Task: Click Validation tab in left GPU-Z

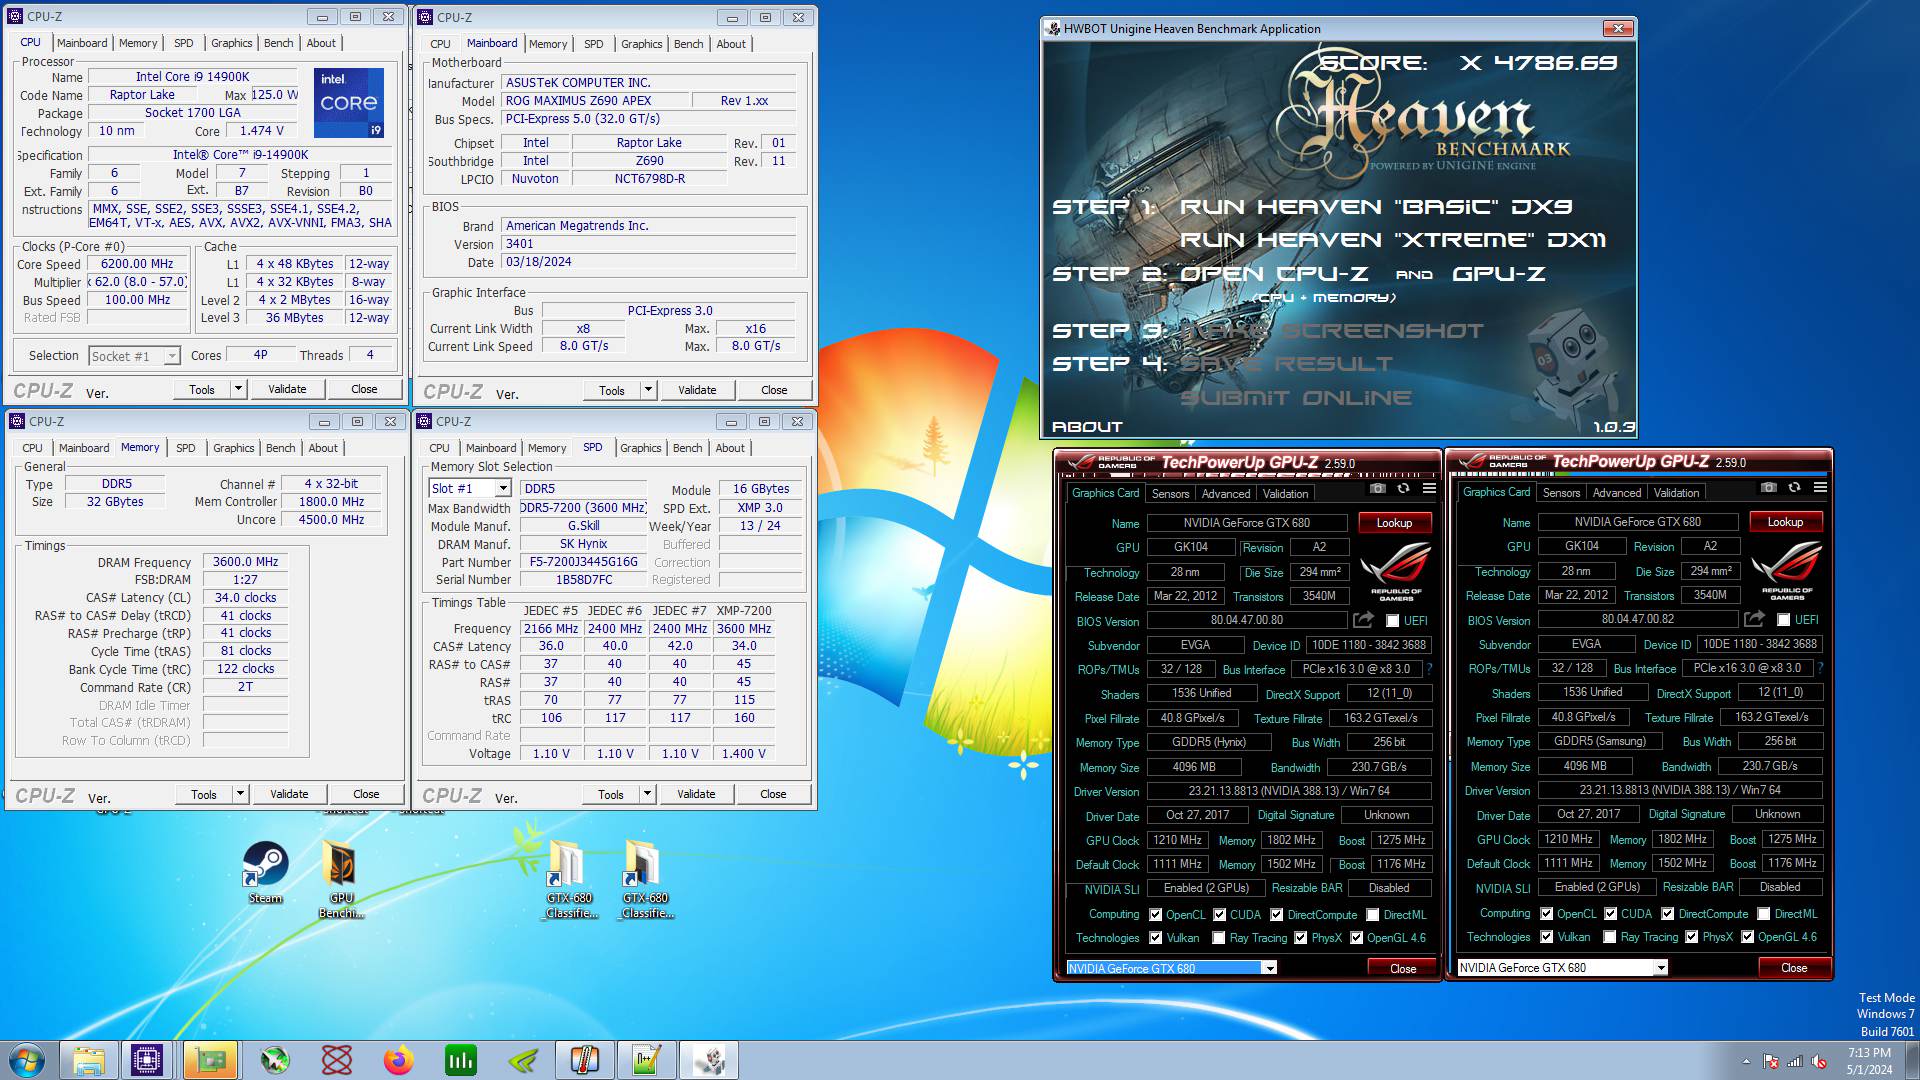Action: (x=1285, y=494)
